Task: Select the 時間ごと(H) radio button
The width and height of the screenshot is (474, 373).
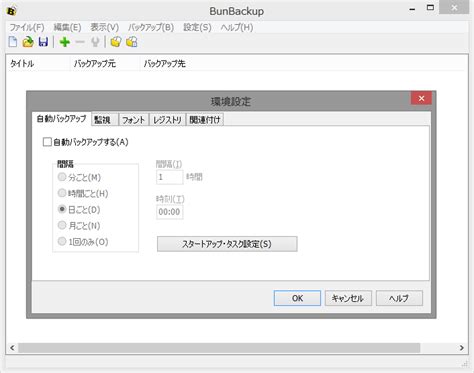Action: click(62, 193)
